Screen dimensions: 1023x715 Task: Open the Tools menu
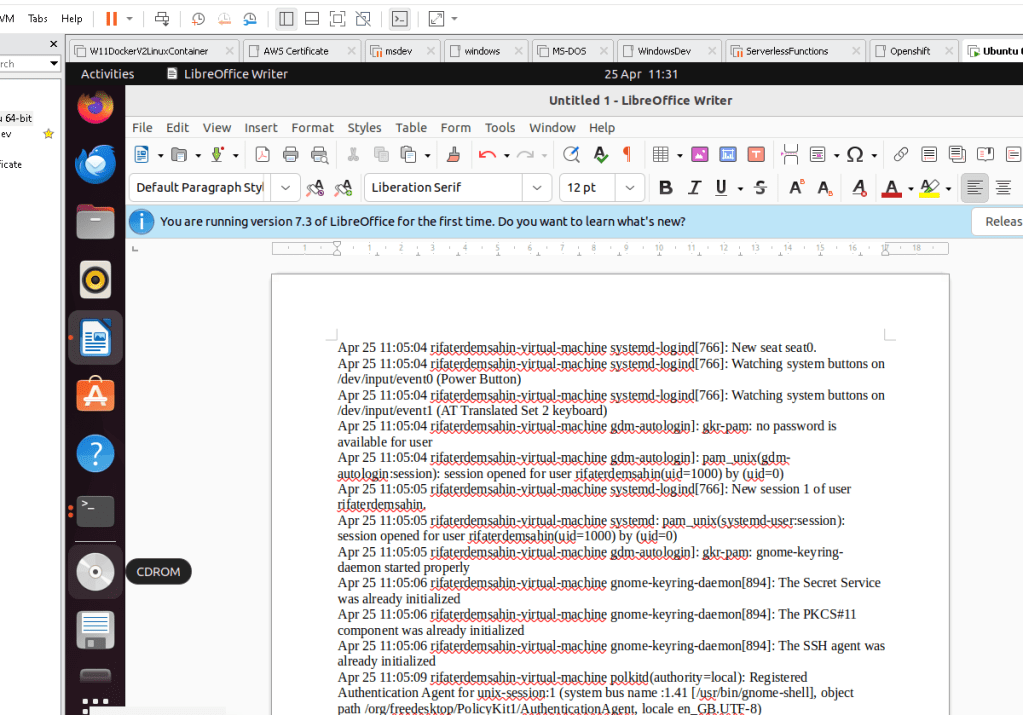500,128
